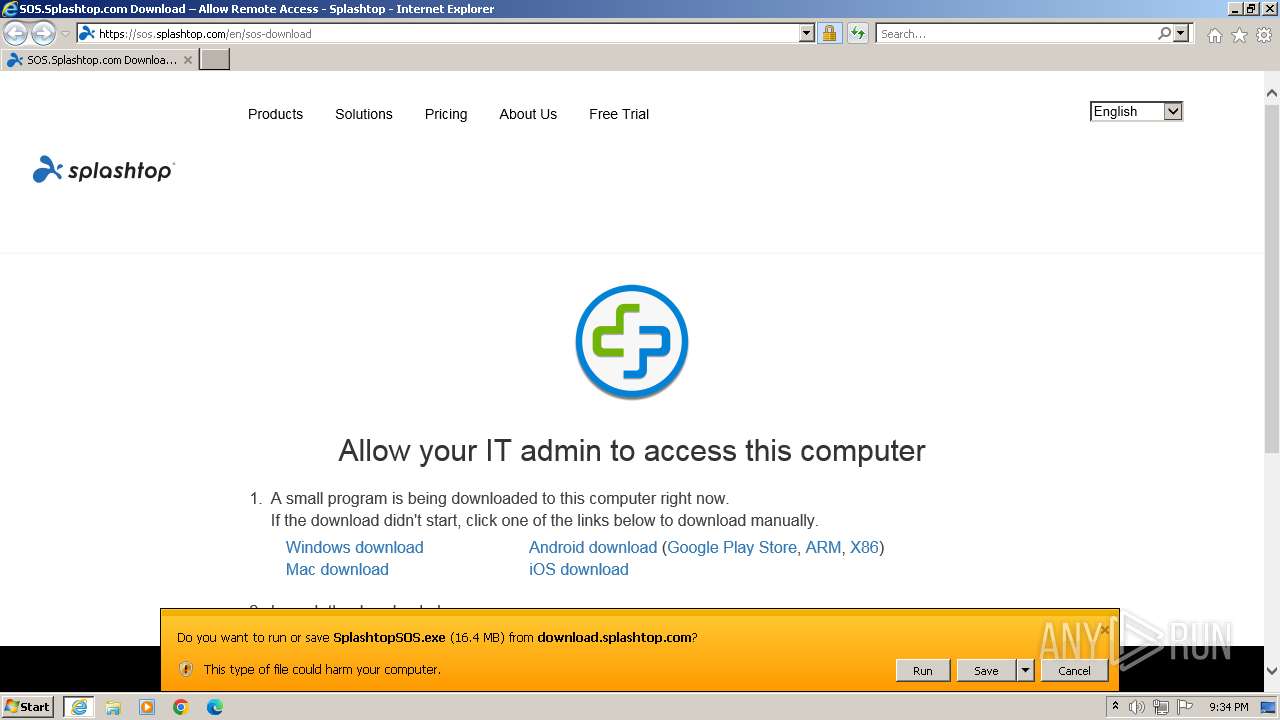Click the Windows download link

pyautogui.click(x=354, y=547)
